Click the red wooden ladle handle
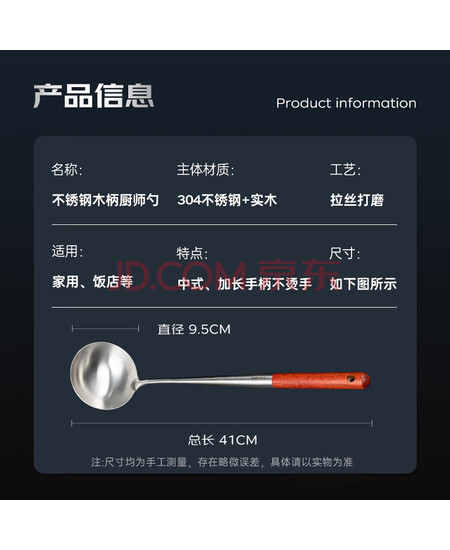Image resolution: width=450 pixels, height=550 pixels. pos(321,381)
